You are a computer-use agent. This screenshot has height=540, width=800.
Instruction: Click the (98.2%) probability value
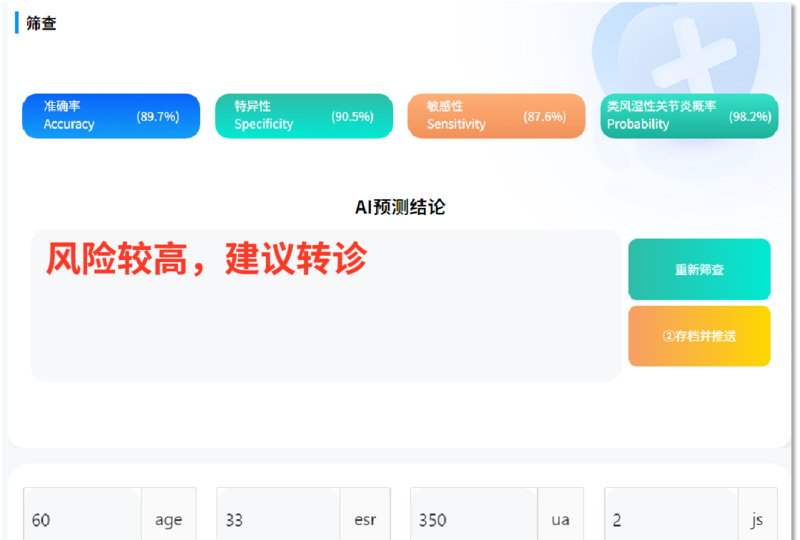pyautogui.click(x=750, y=116)
